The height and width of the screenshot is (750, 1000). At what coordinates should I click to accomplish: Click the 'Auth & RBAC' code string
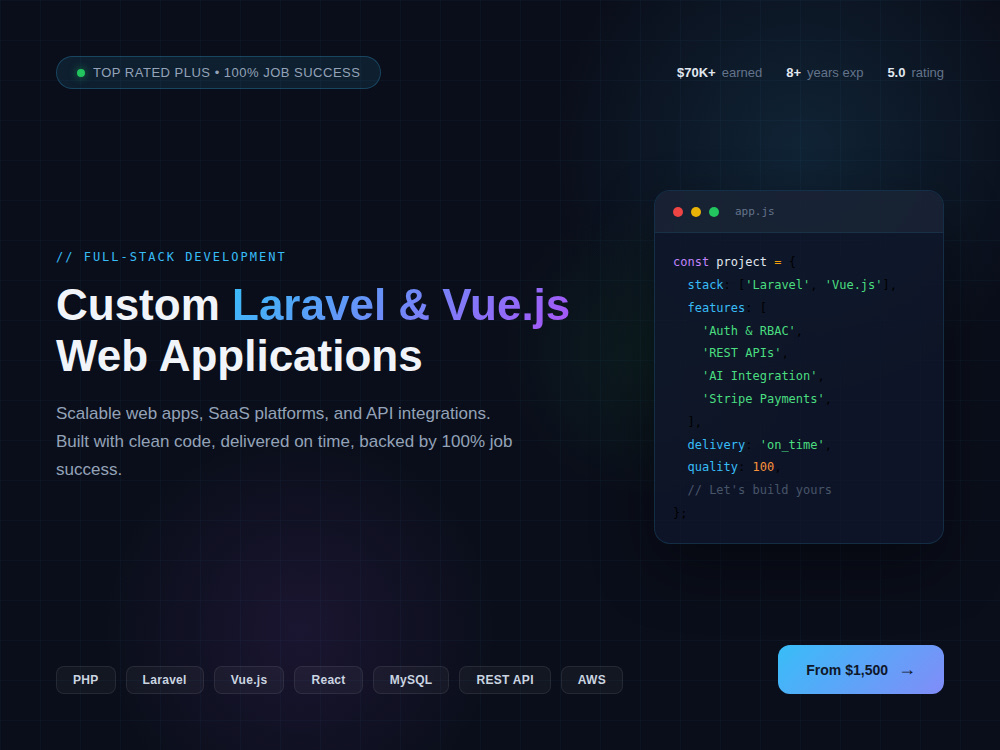[749, 331]
